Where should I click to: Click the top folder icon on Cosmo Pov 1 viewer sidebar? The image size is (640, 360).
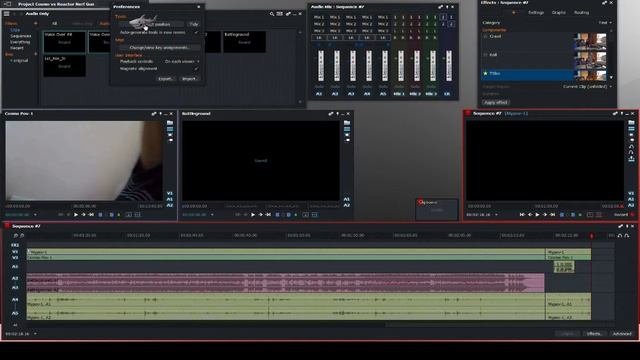[x=170, y=122]
